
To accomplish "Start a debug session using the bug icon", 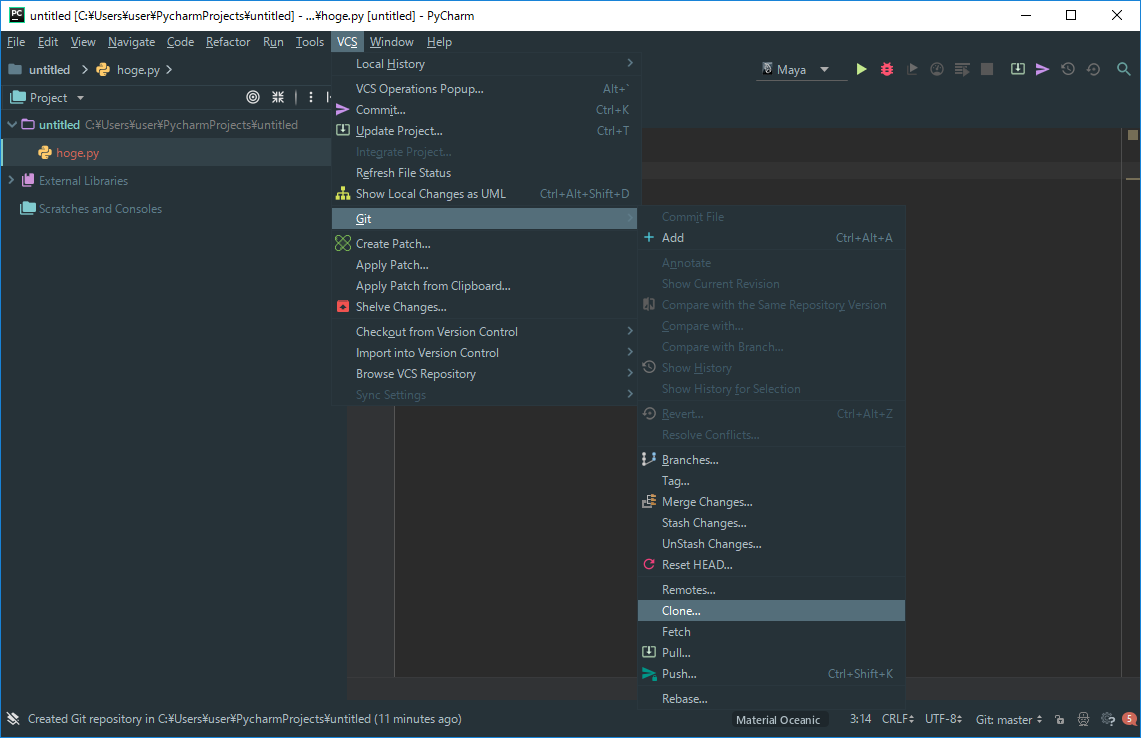I will pyautogui.click(x=886, y=69).
